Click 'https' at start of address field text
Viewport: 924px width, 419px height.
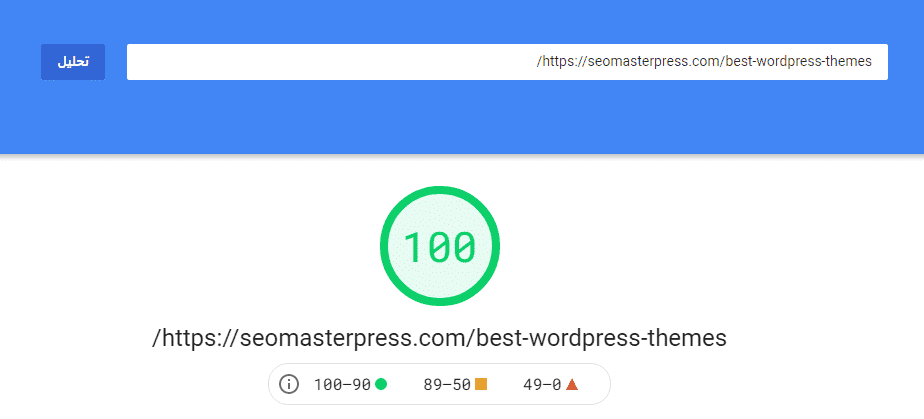557,62
